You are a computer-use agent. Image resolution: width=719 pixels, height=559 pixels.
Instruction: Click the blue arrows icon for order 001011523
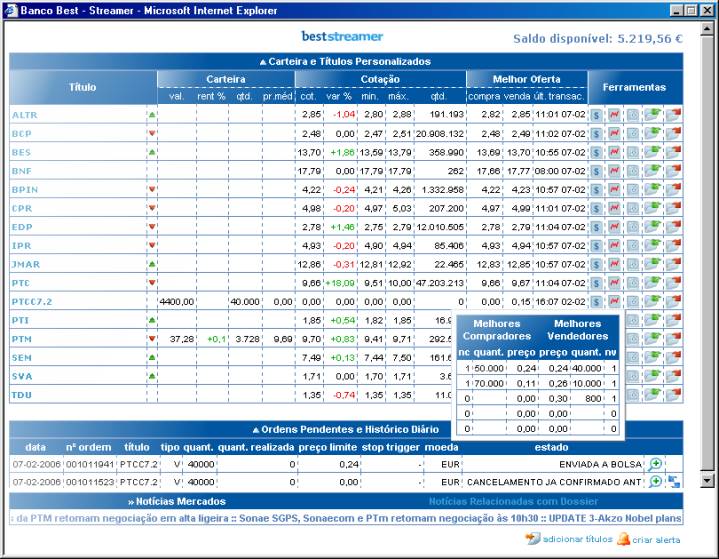[674, 482]
